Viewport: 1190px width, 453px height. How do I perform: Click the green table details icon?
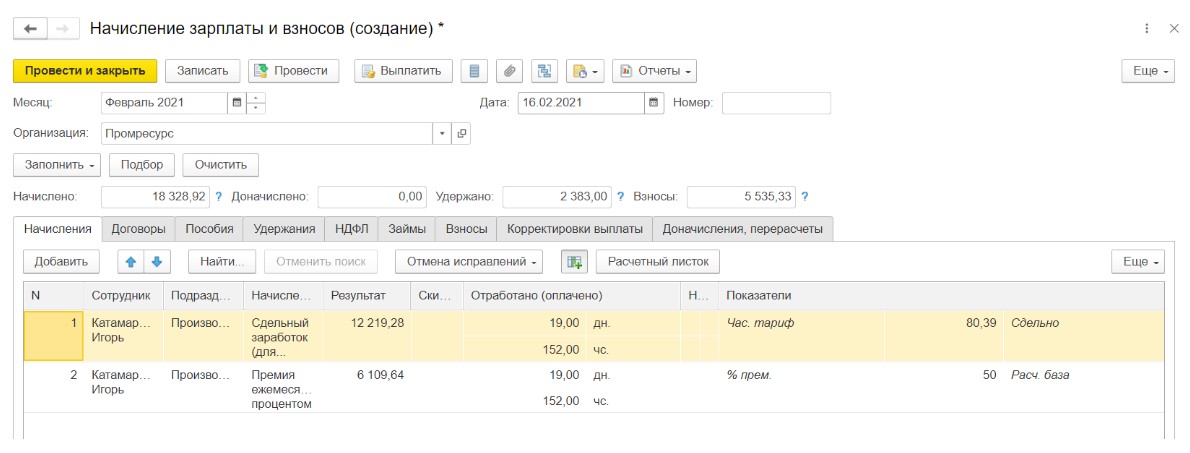tap(574, 261)
